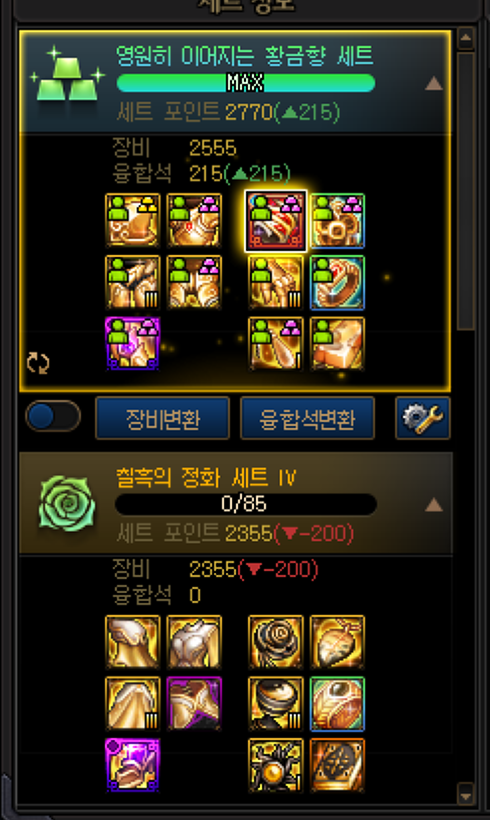Click the MAX green progress bar
This screenshot has width=490, height=820.
click(246, 83)
